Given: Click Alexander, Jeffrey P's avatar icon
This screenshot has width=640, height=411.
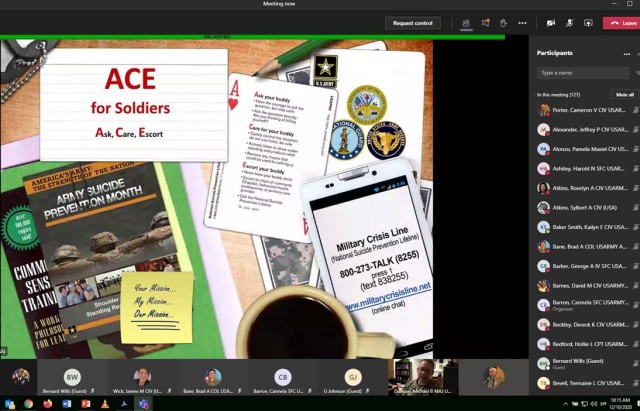Looking at the screenshot, I should [x=543, y=130].
